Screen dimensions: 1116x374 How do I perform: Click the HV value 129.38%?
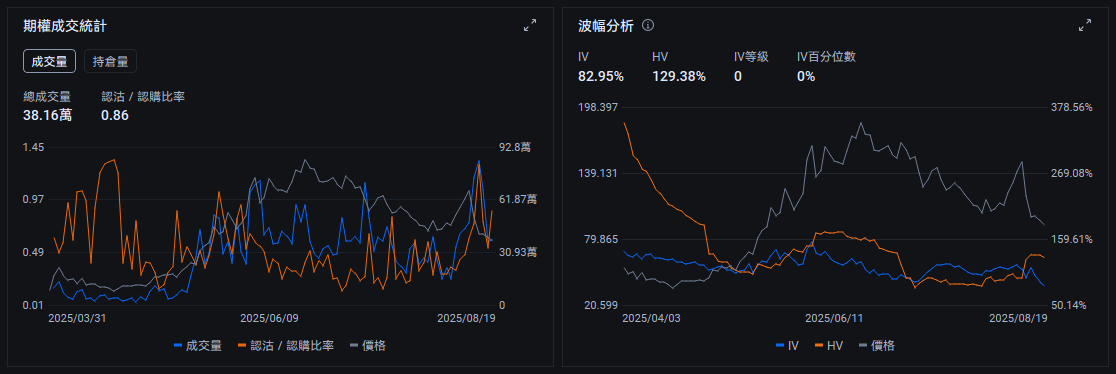[x=679, y=76]
